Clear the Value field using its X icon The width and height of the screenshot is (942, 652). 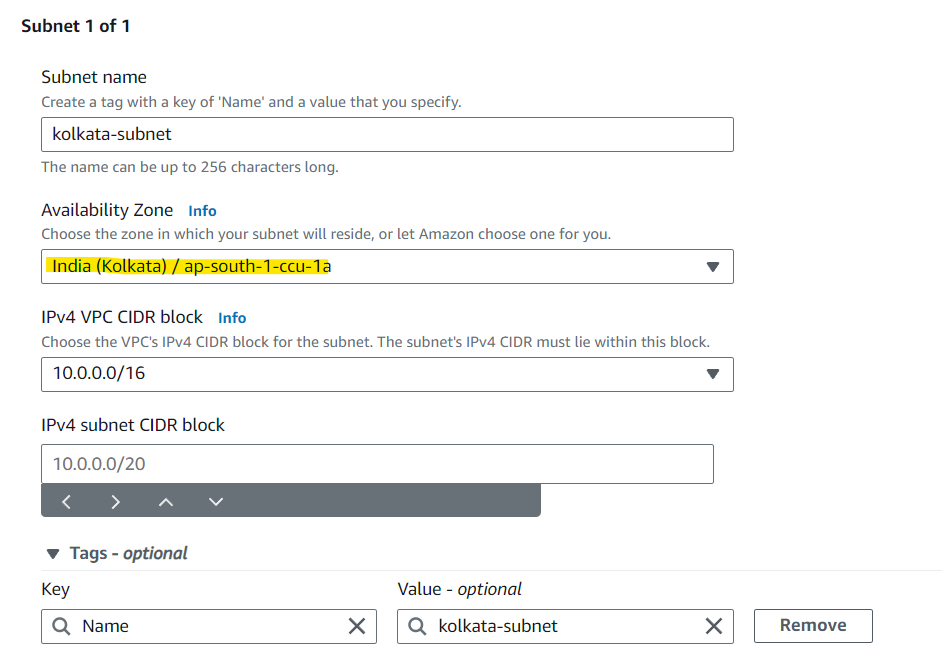tap(714, 626)
